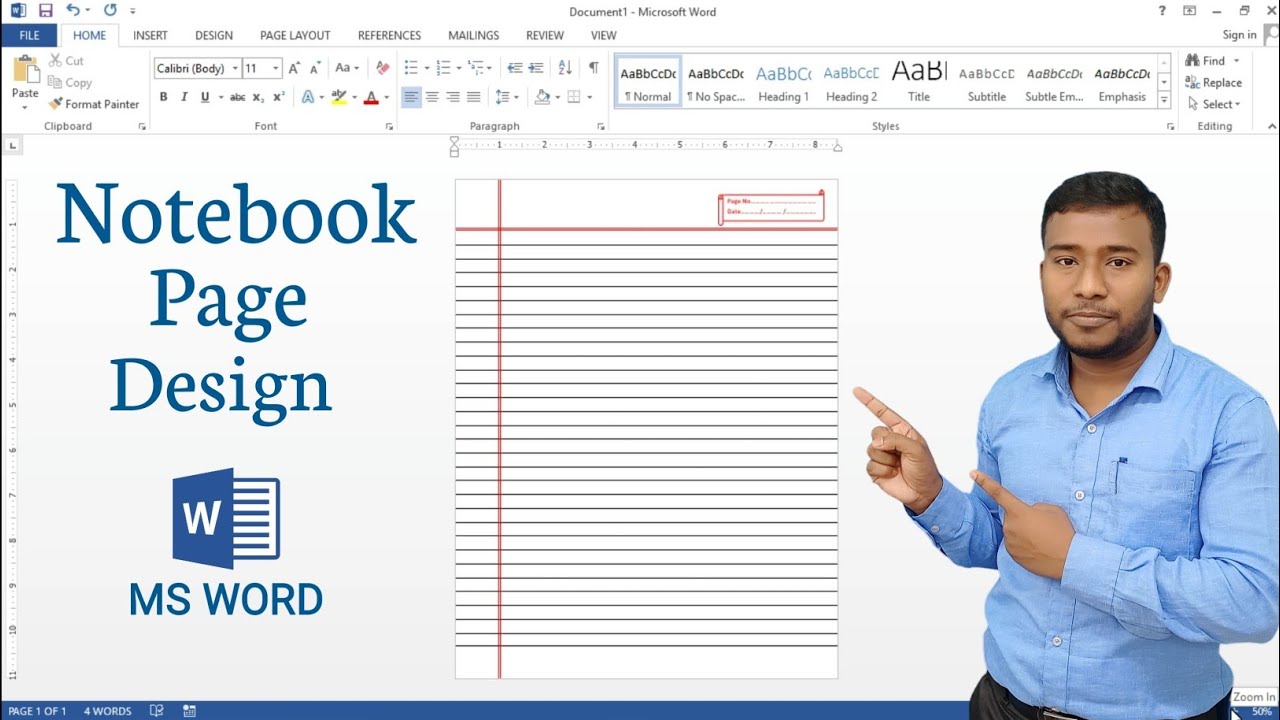Toggle underline formatting

tap(205, 97)
